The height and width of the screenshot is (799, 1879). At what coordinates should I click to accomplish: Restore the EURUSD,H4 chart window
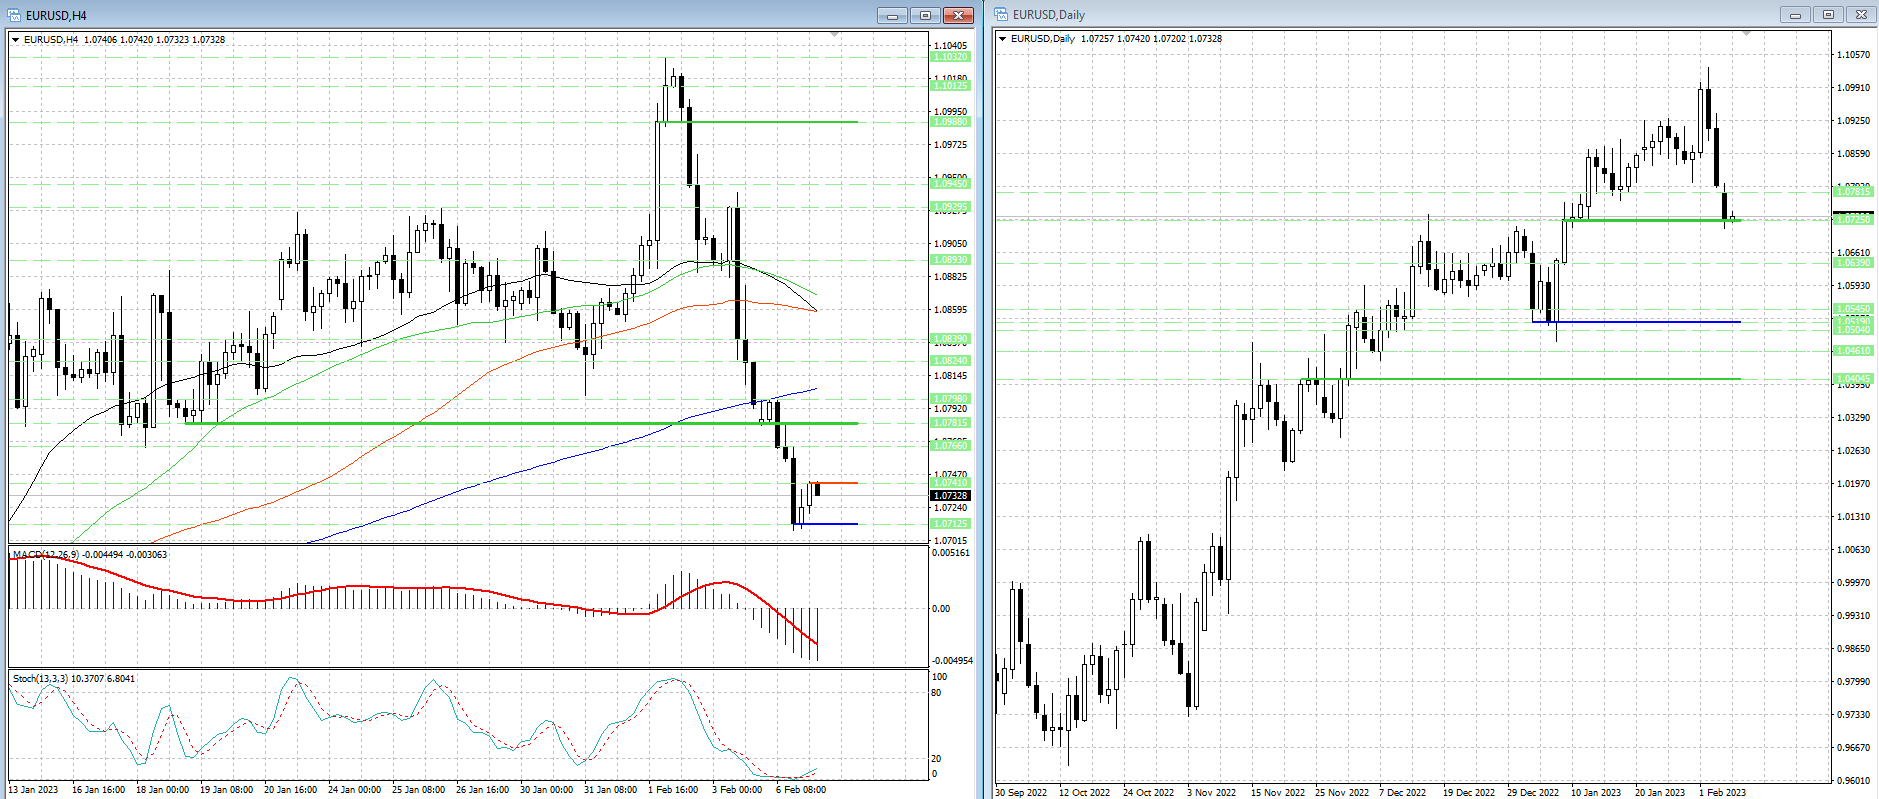pyautogui.click(x=925, y=15)
